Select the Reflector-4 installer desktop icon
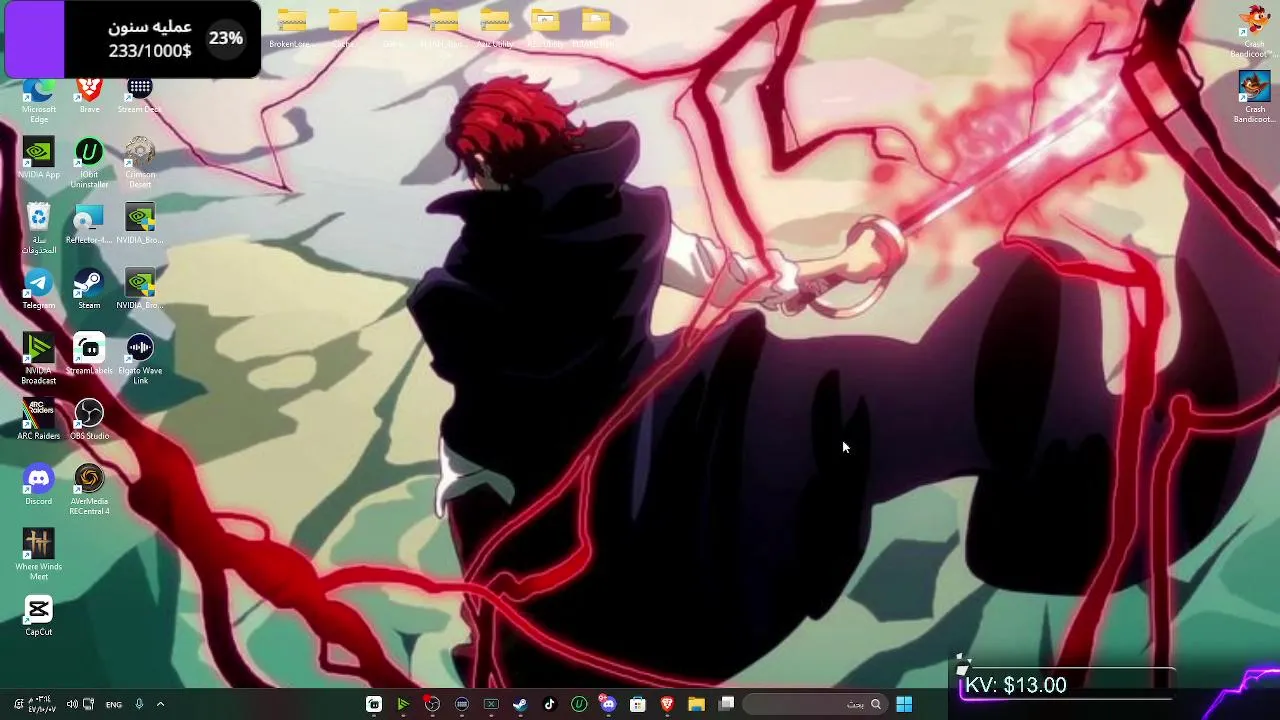Image resolution: width=1280 pixels, height=720 pixels. pos(89,225)
